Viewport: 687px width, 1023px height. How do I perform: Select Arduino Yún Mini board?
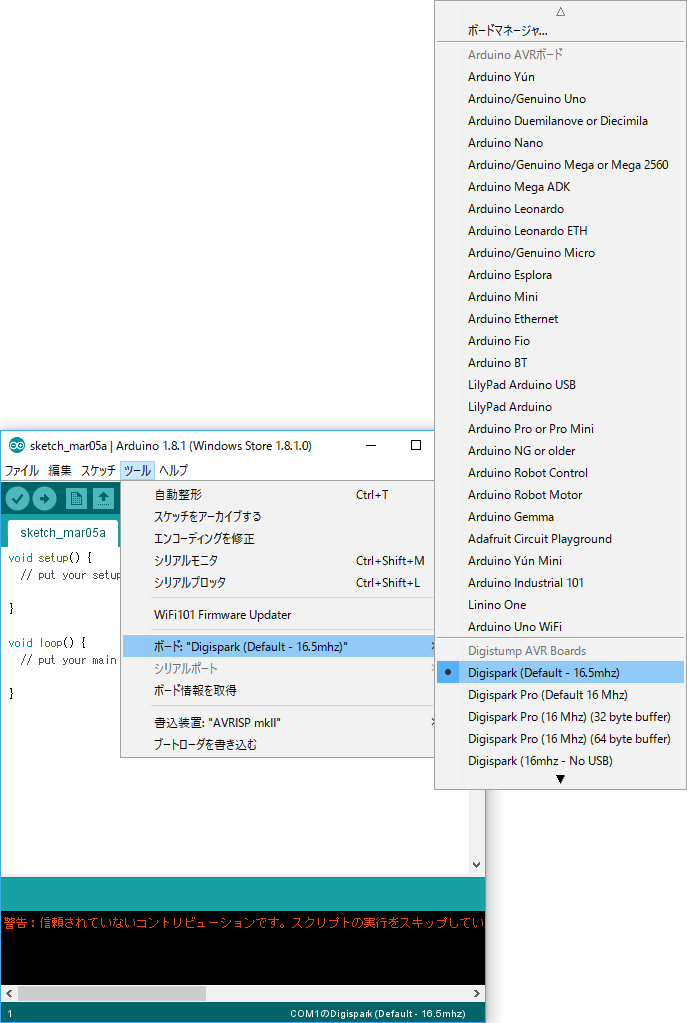560,561
